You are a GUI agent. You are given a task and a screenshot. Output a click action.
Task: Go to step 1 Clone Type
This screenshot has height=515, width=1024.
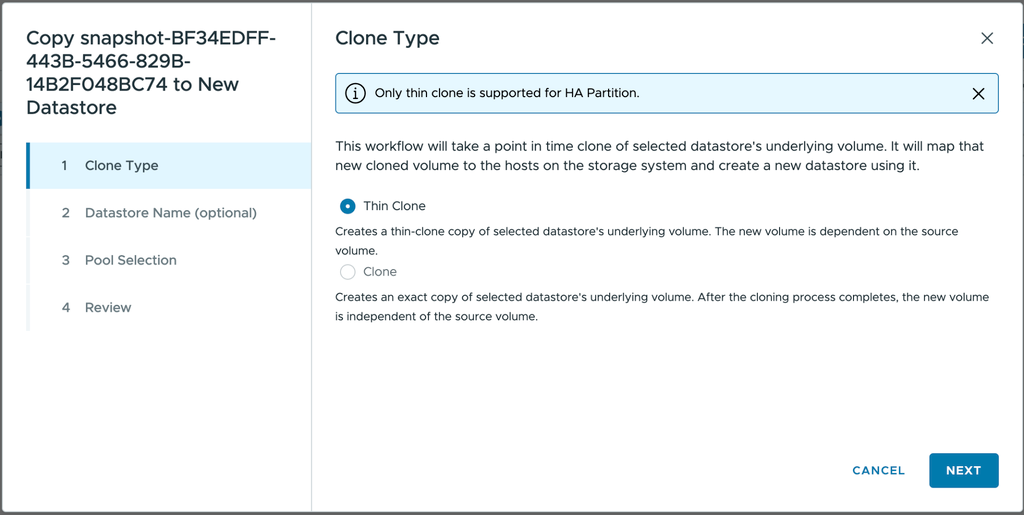[x=168, y=166]
